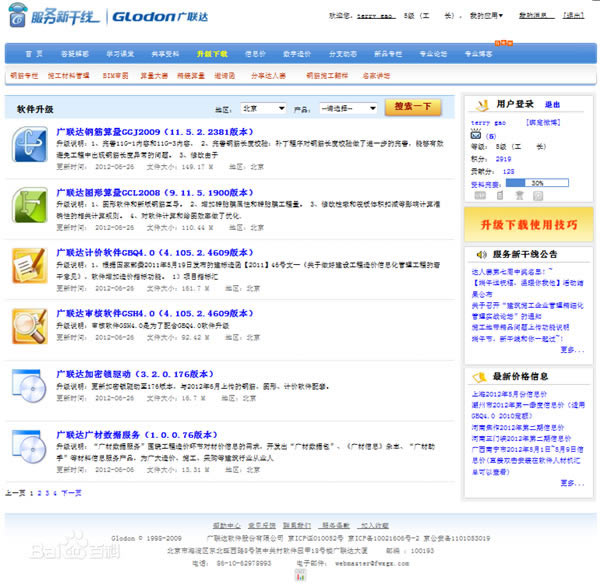Open the 答疑解惑 nav tab
Screen dimensions: 600x588
coord(75,54)
